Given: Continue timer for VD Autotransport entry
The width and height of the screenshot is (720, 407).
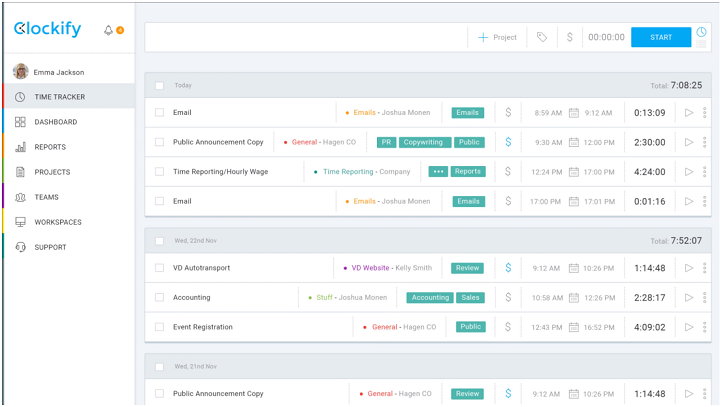Looking at the screenshot, I should point(689,268).
